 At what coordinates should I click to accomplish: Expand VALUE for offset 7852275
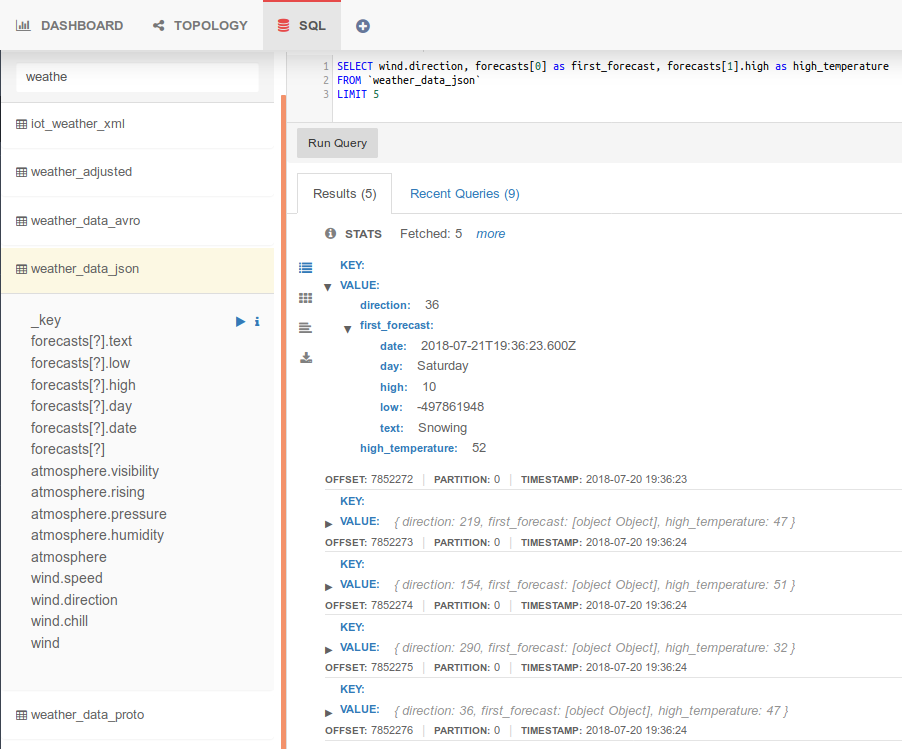pos(328,650)
